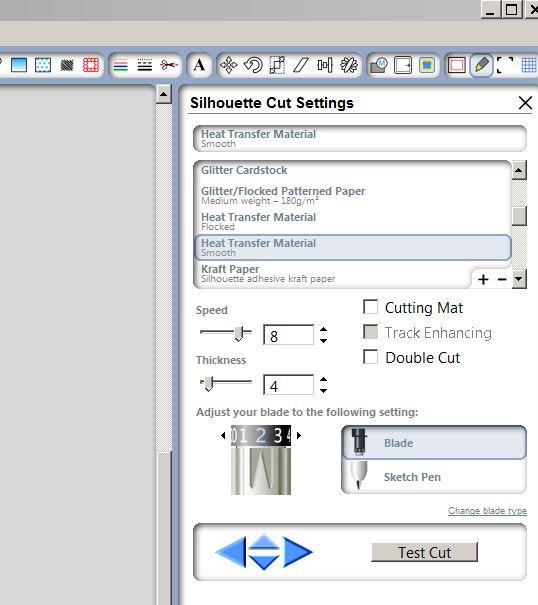Click the Modify shapes icon
This screenshot has height=605, width=538.
click(x=379, y=65)
